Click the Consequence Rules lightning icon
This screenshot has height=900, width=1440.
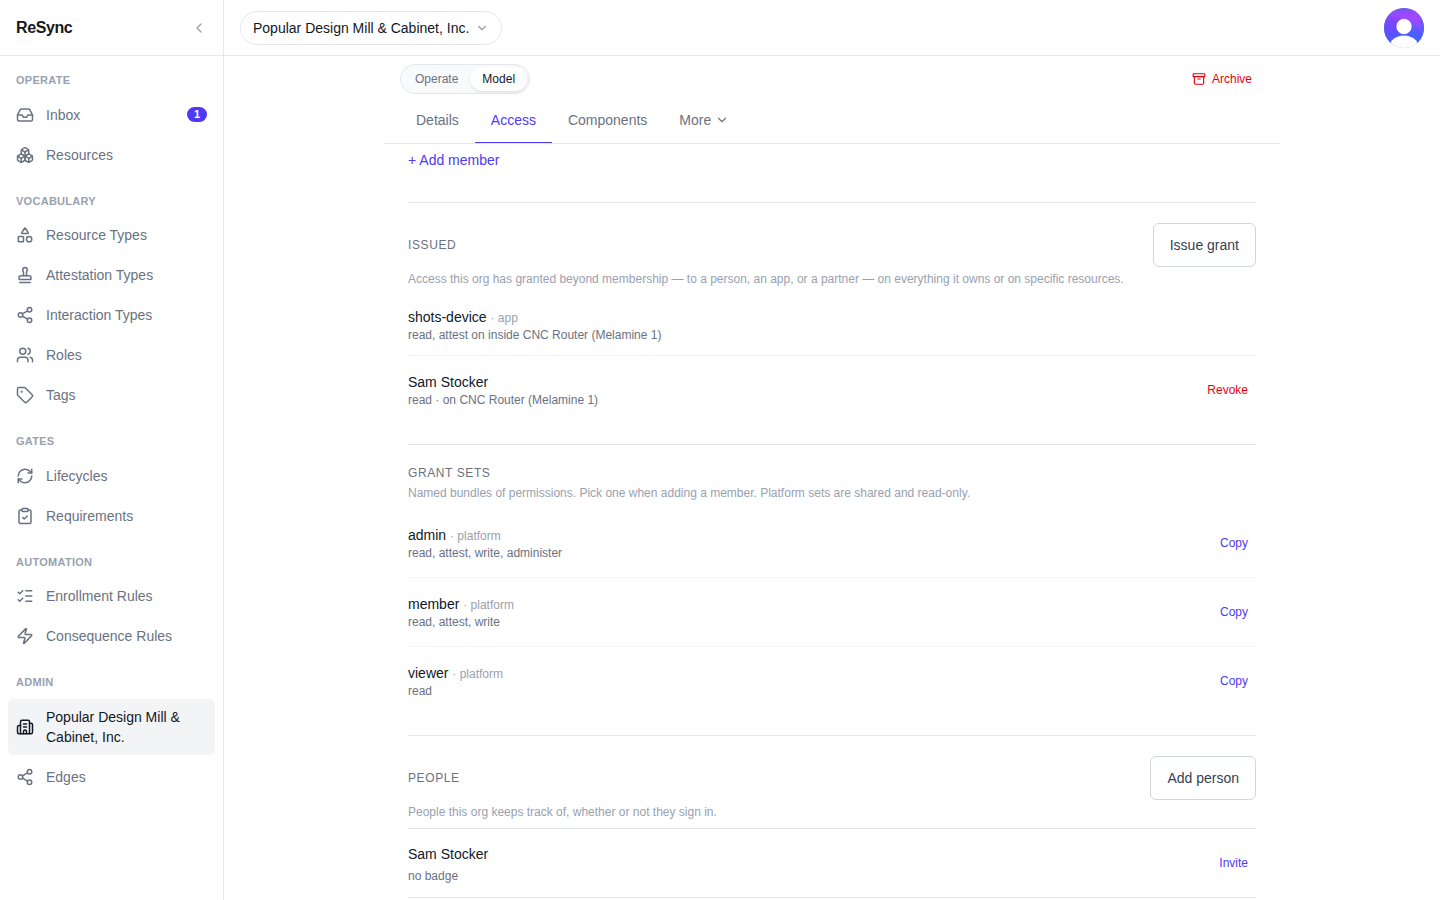coord(25,636)
